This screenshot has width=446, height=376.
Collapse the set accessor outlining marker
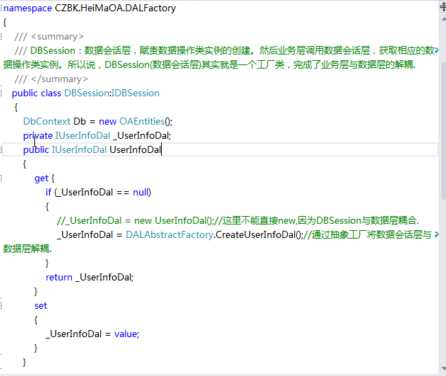coord(1,306)
